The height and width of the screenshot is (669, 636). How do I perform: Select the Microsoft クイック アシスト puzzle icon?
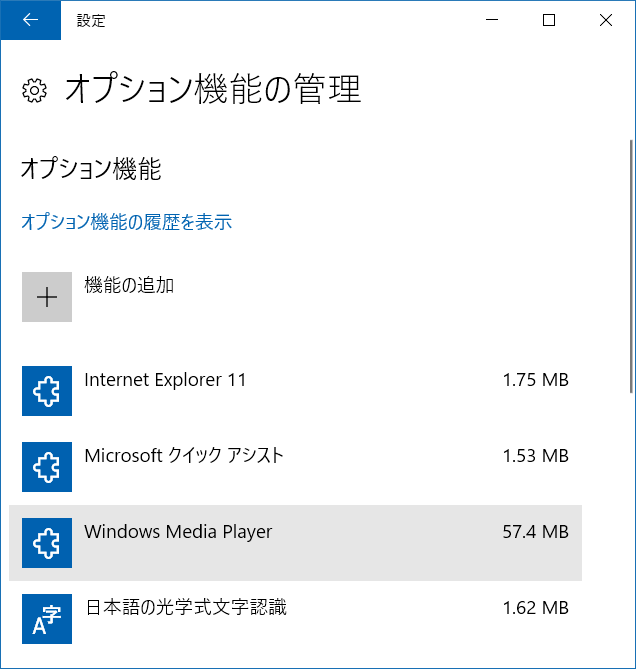[x=47, y=467]
